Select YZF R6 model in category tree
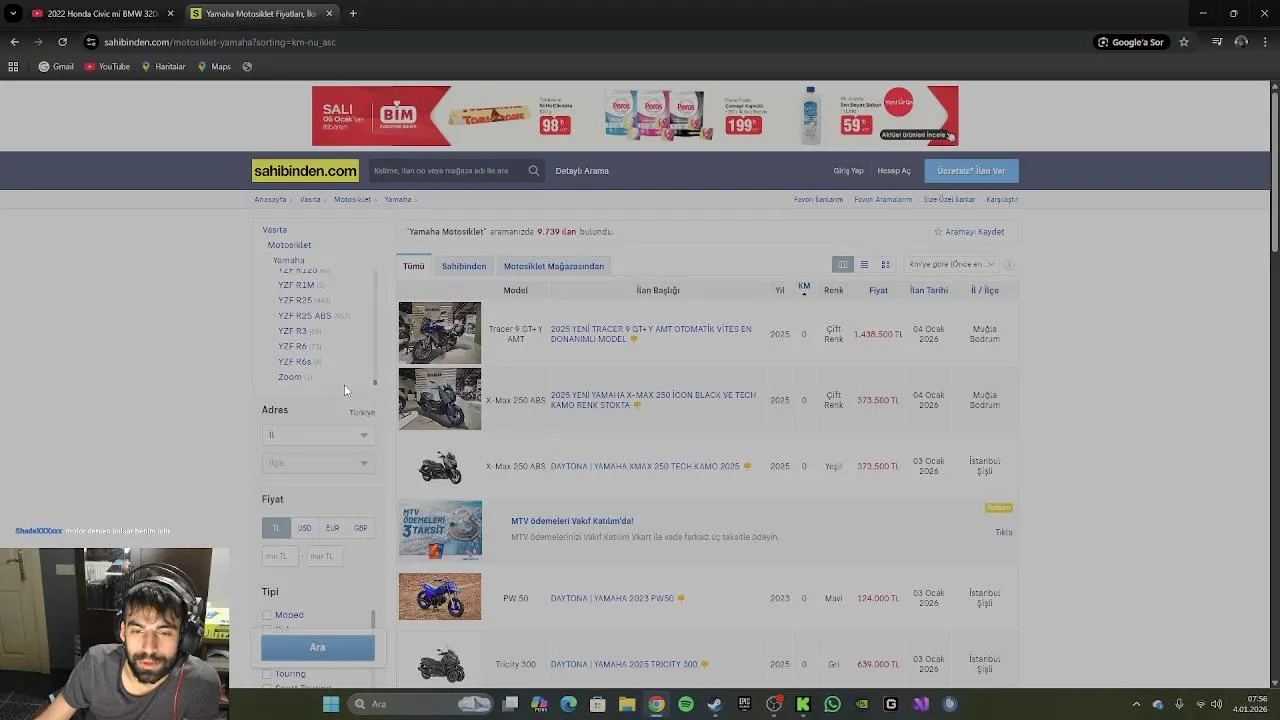 (293, 346)
